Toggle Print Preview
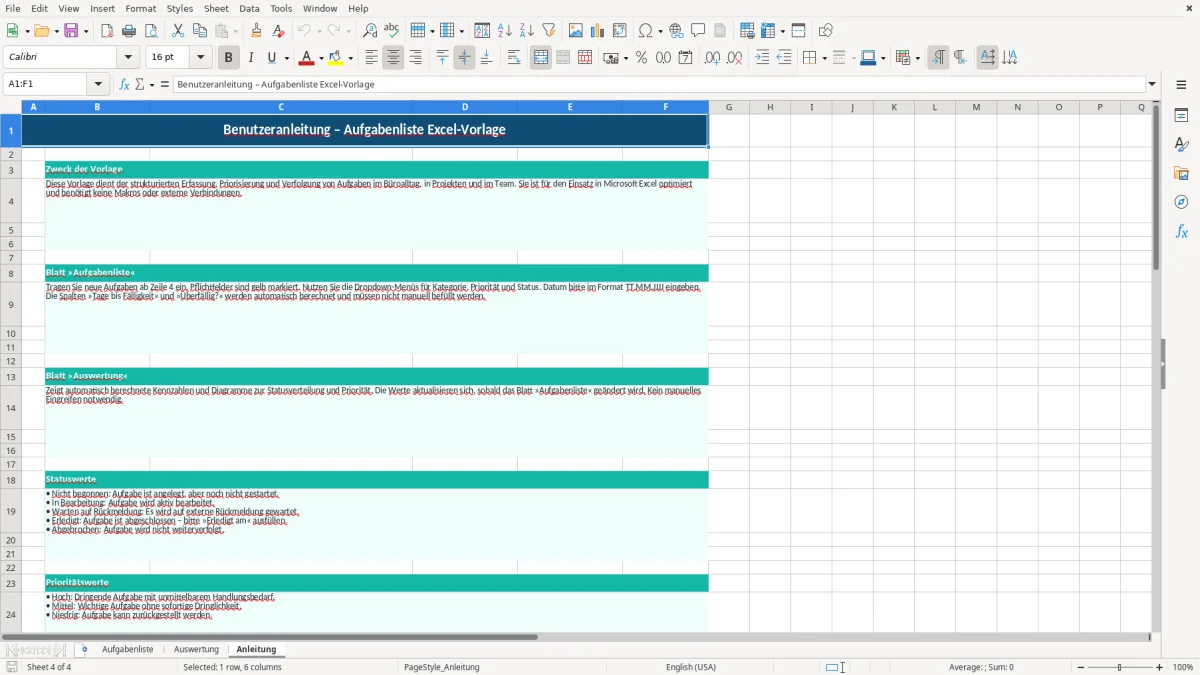Screen dimensions: 1200x675 pyautogui.click(x=151, y=31)
